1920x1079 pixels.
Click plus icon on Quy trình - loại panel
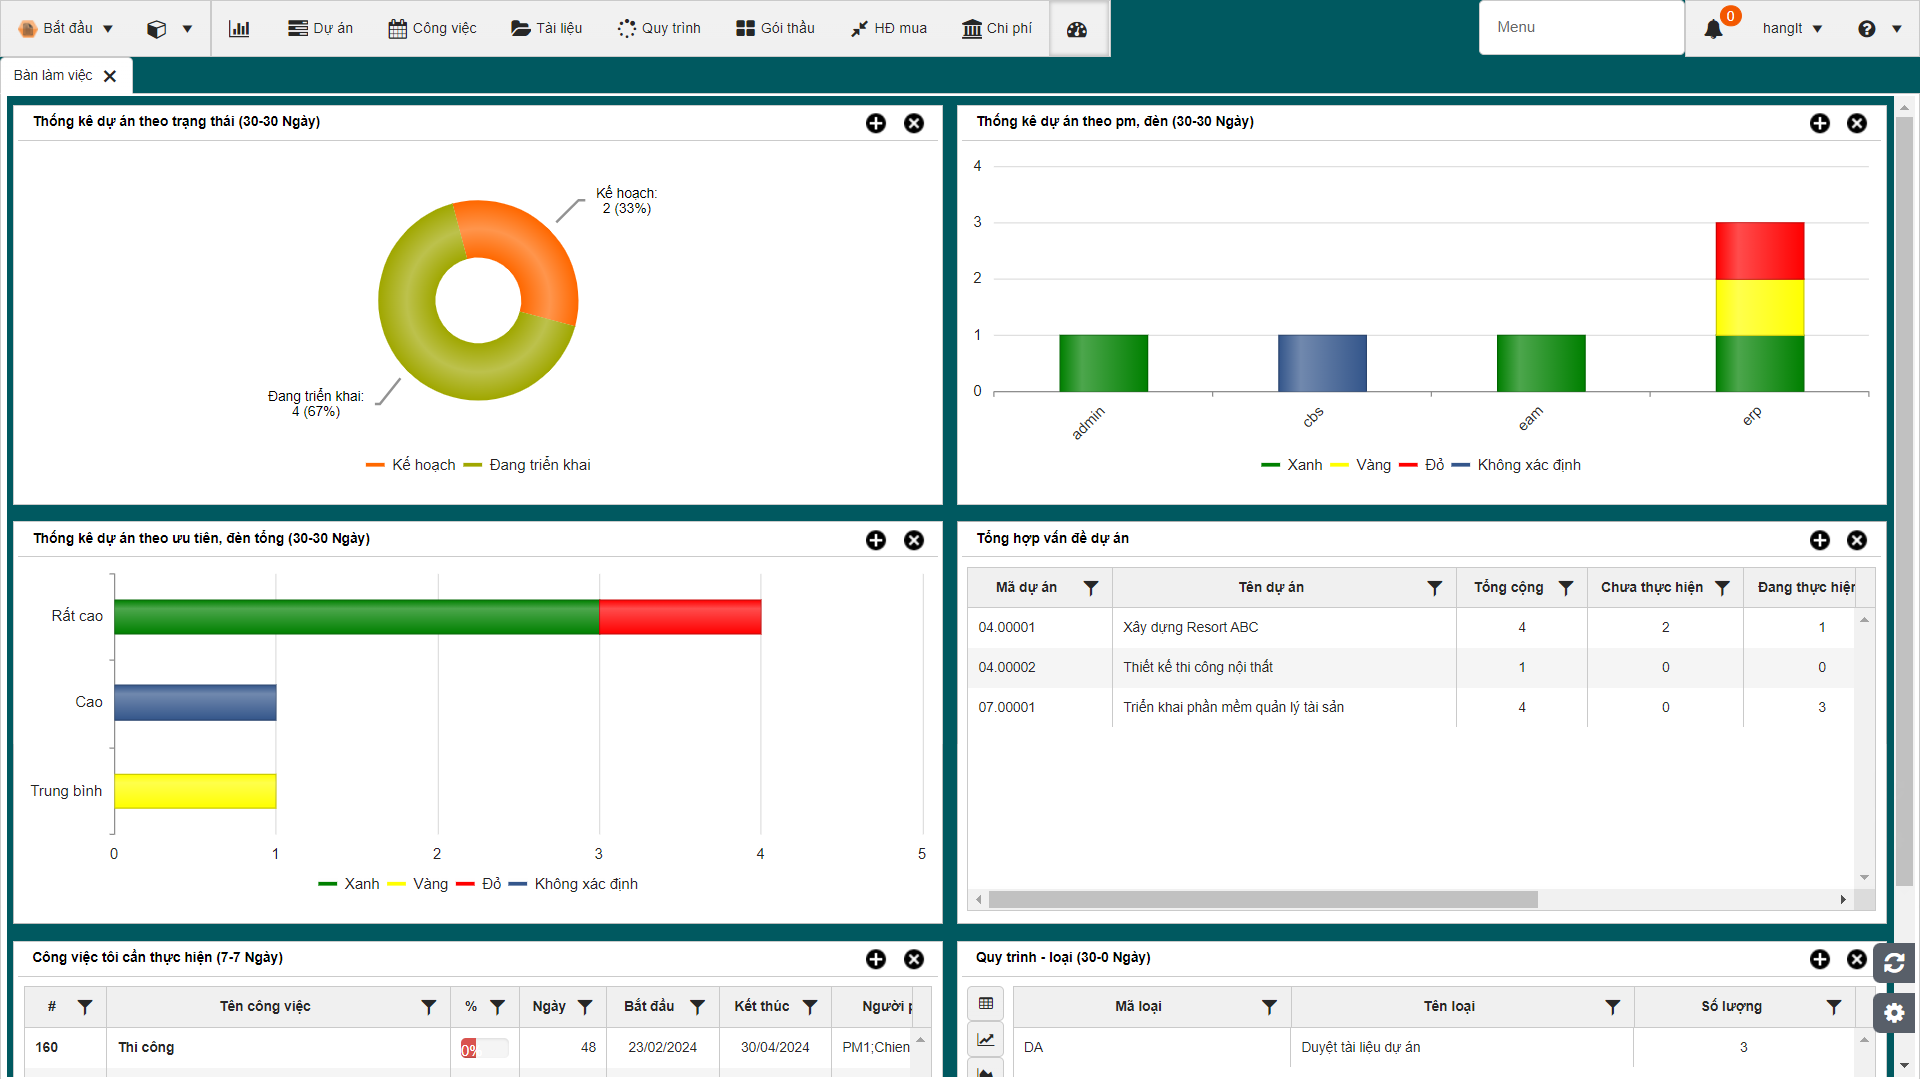(x=1820, y=959)
